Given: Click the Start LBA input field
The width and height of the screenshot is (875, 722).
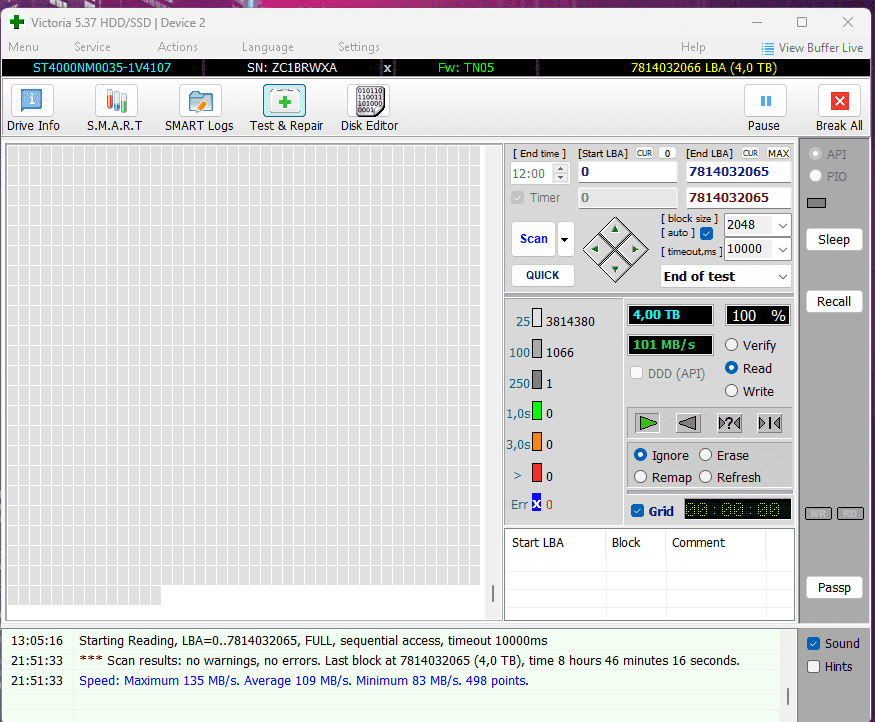Looking at the screenshot, I should click(626, 172).
